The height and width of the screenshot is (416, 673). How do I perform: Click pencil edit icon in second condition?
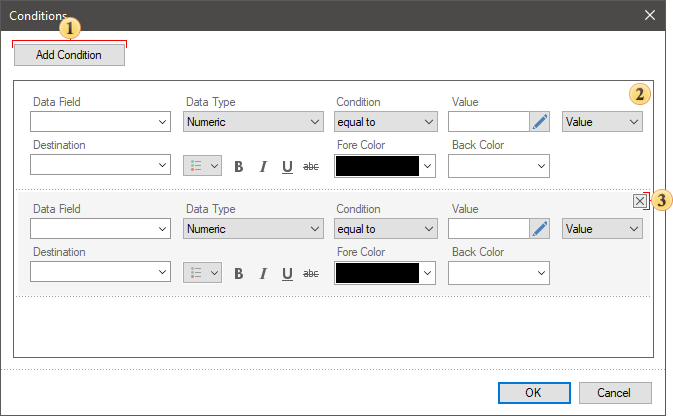click(540, 229)
